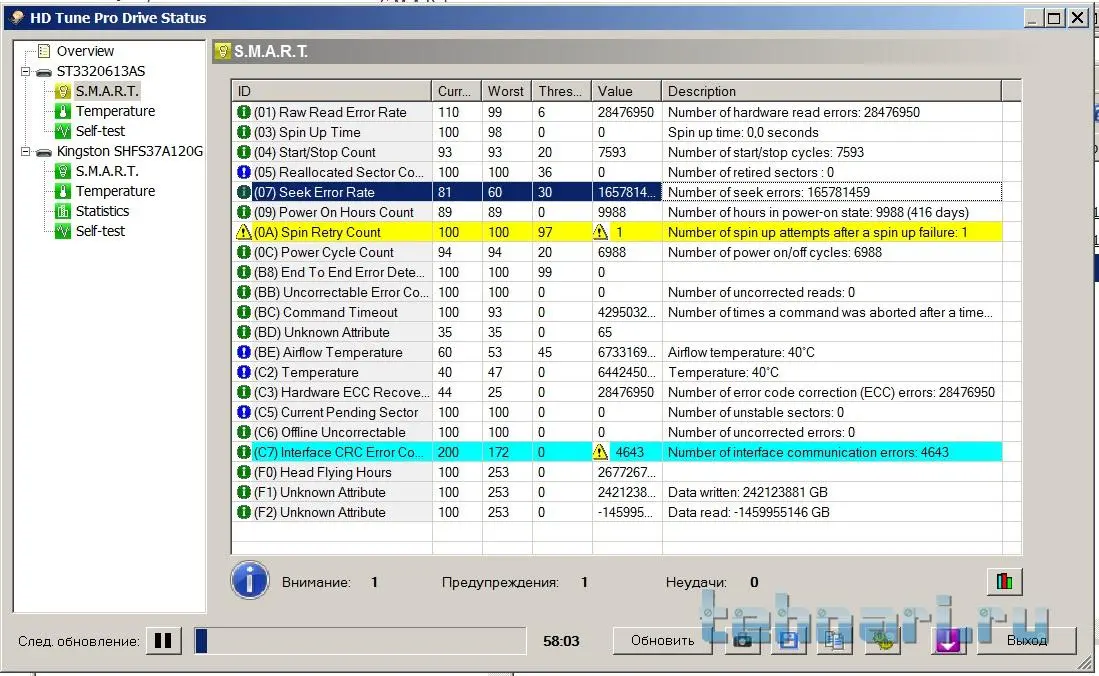Select (05) Reallocated Sector Count row
1099x676 pixels.
617,173
